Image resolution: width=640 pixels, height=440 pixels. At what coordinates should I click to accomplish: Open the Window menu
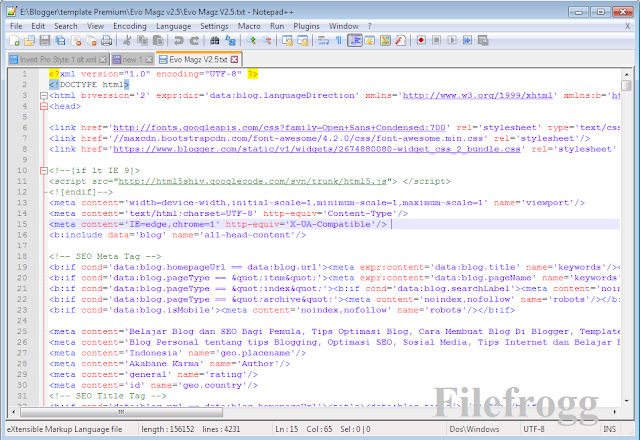pyautogui.click(x=344, y=26)
